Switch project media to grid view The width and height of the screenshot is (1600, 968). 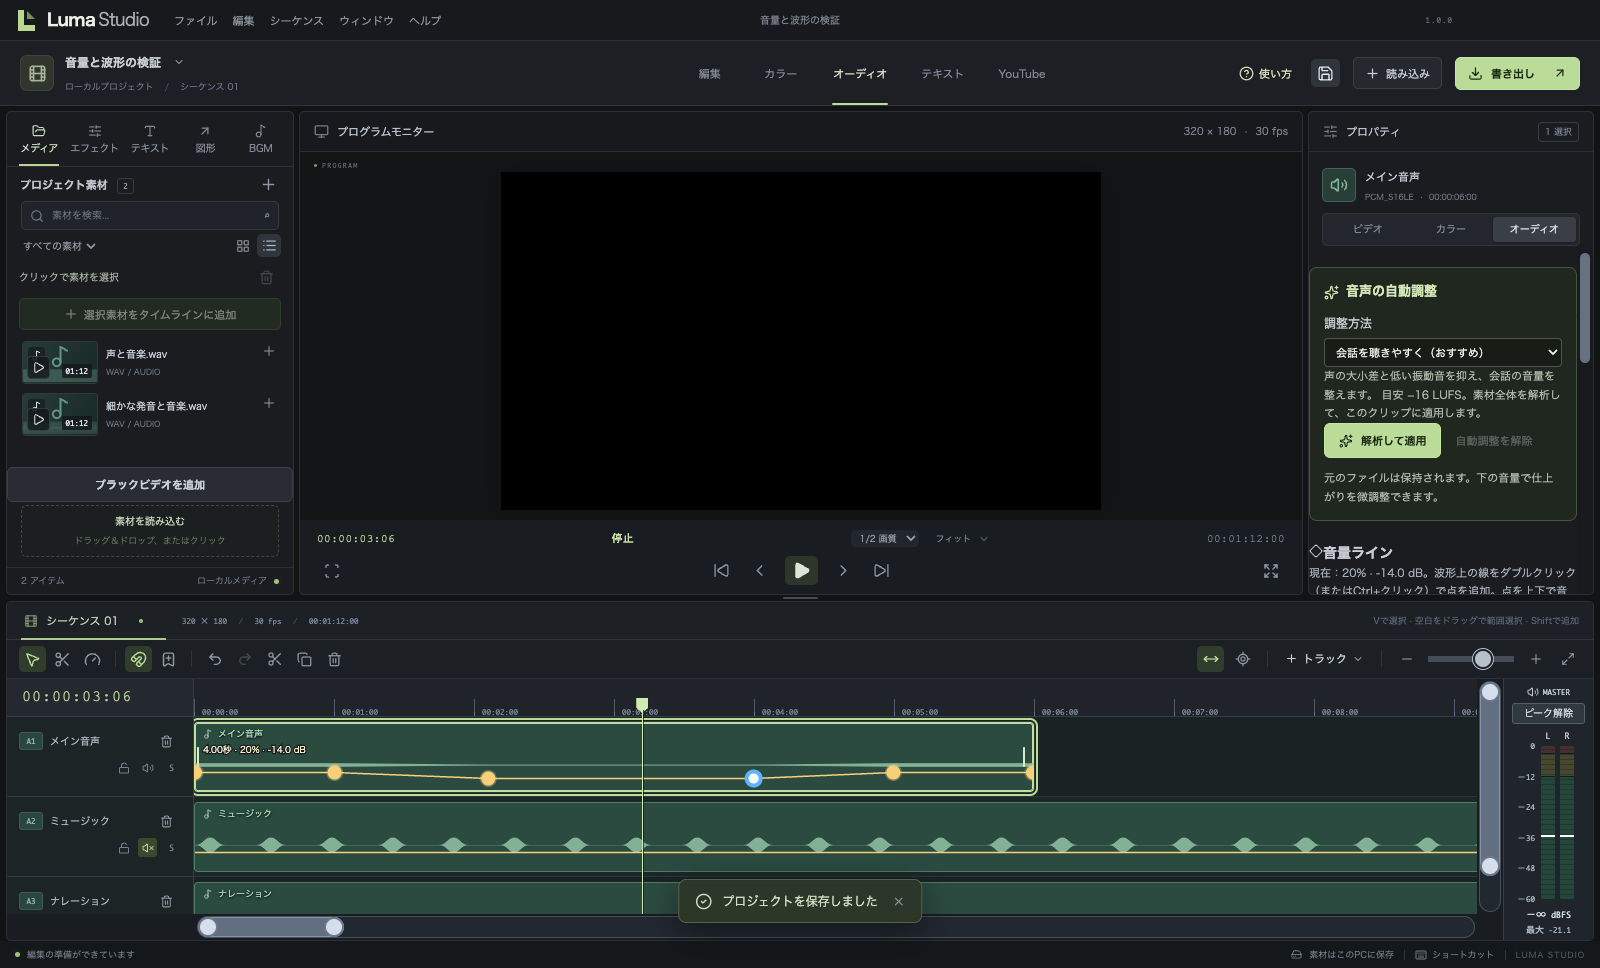pyautogui.click(x=242, y=246)
